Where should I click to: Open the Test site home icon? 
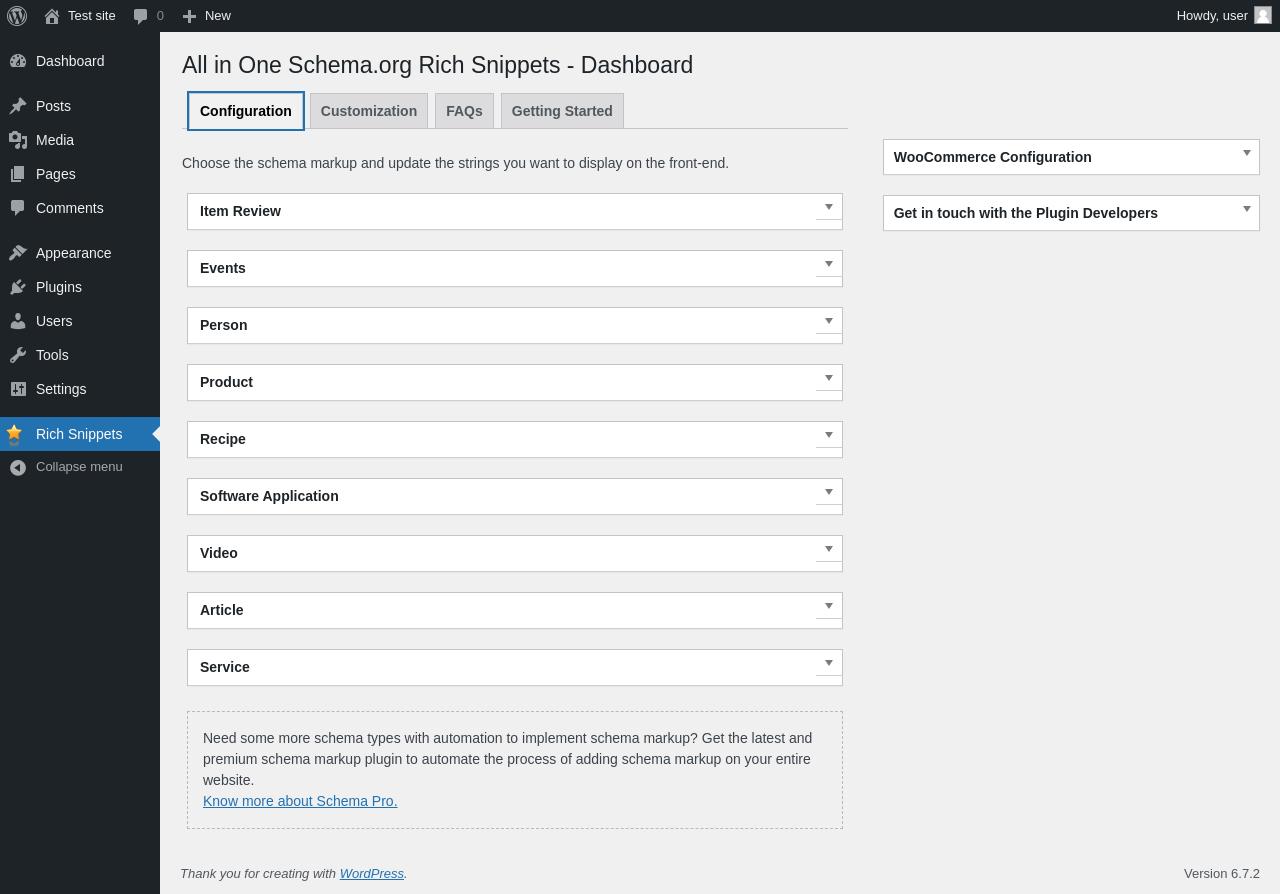(x=52, y=16)
